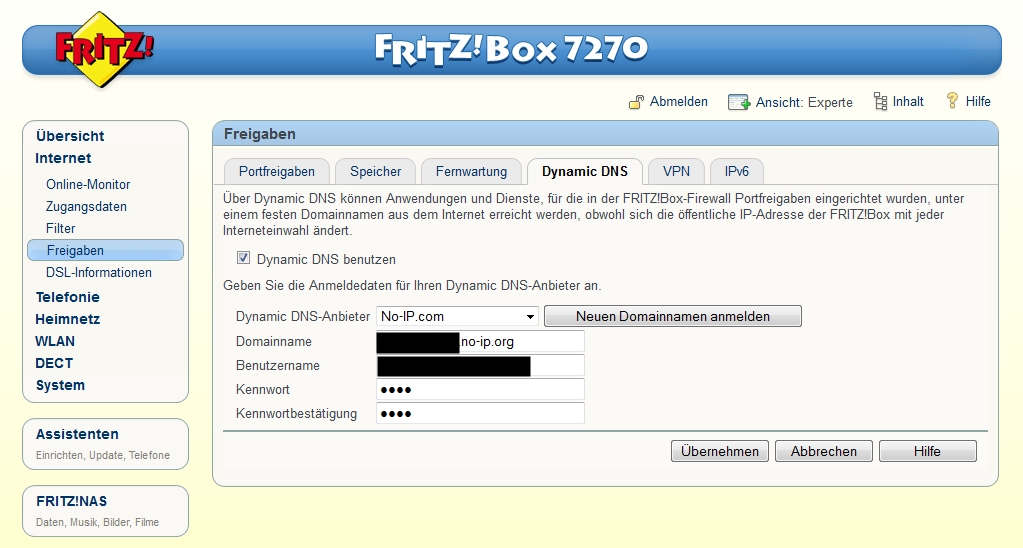Click into the Benutzername field
1023x548 pixels.
pos(480,365)
